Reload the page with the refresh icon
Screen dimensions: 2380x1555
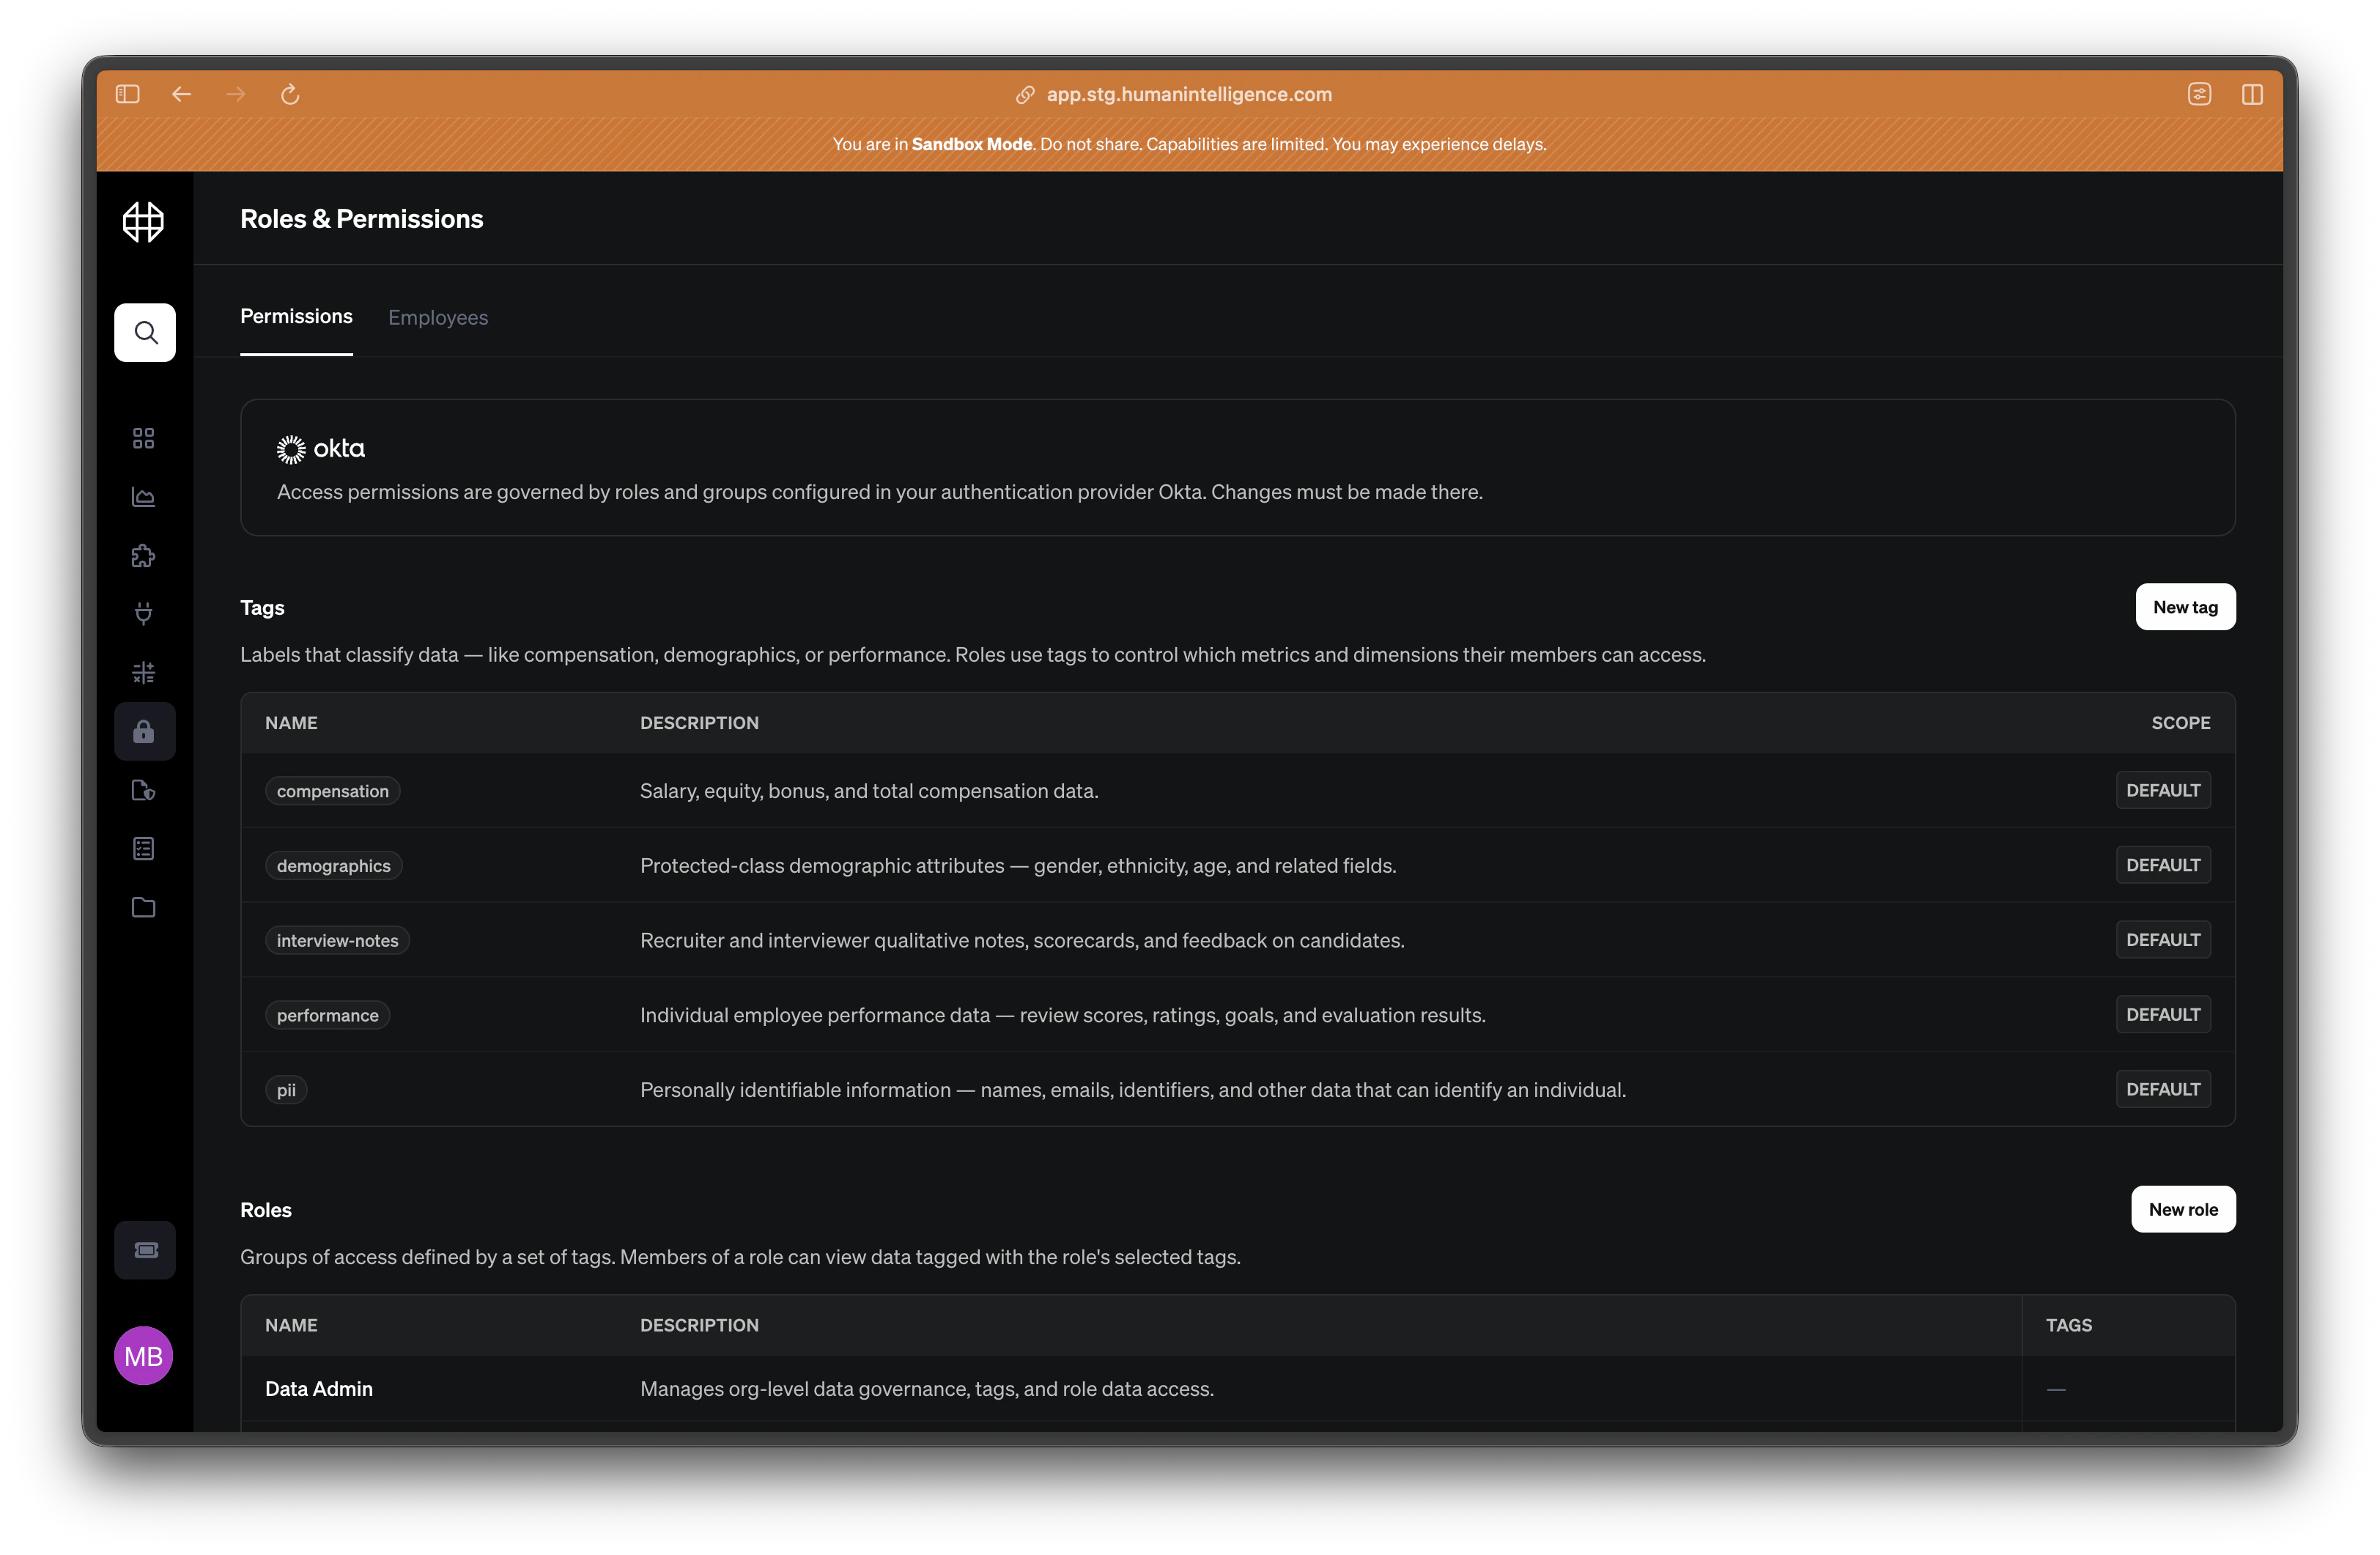(x=290, y=94)
